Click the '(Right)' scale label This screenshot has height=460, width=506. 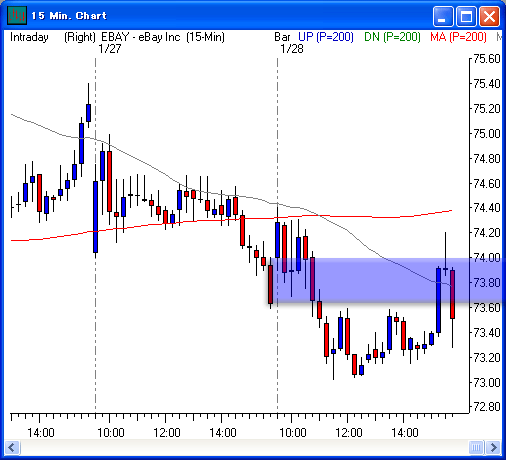[x=80, y=37]
